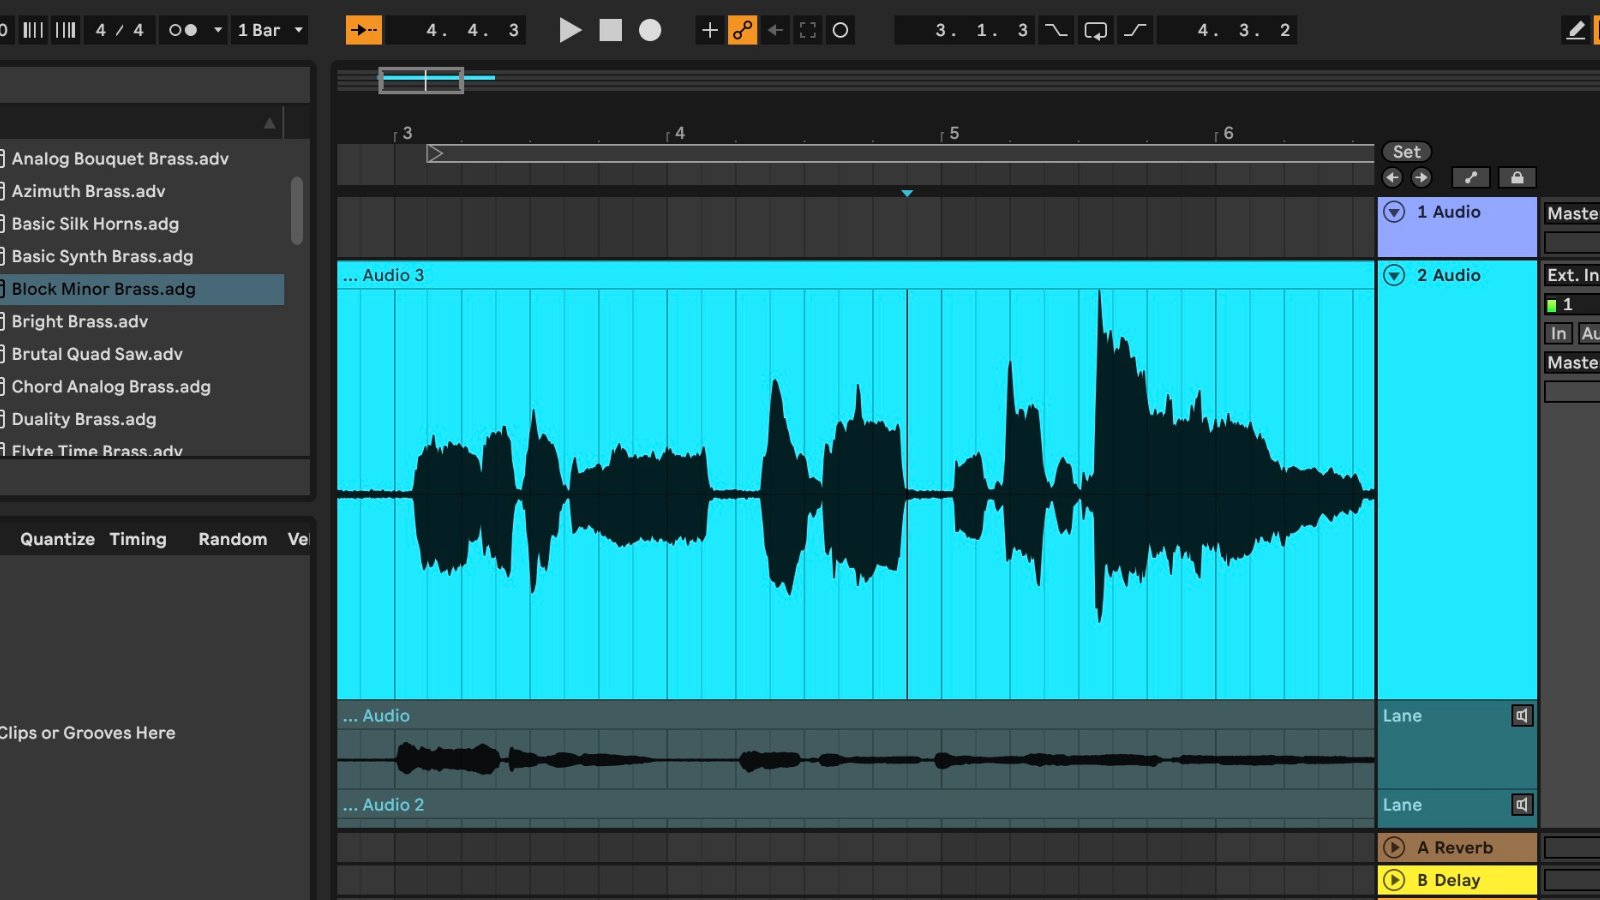Open the 1 Audio output Master dropdown

1572,213
